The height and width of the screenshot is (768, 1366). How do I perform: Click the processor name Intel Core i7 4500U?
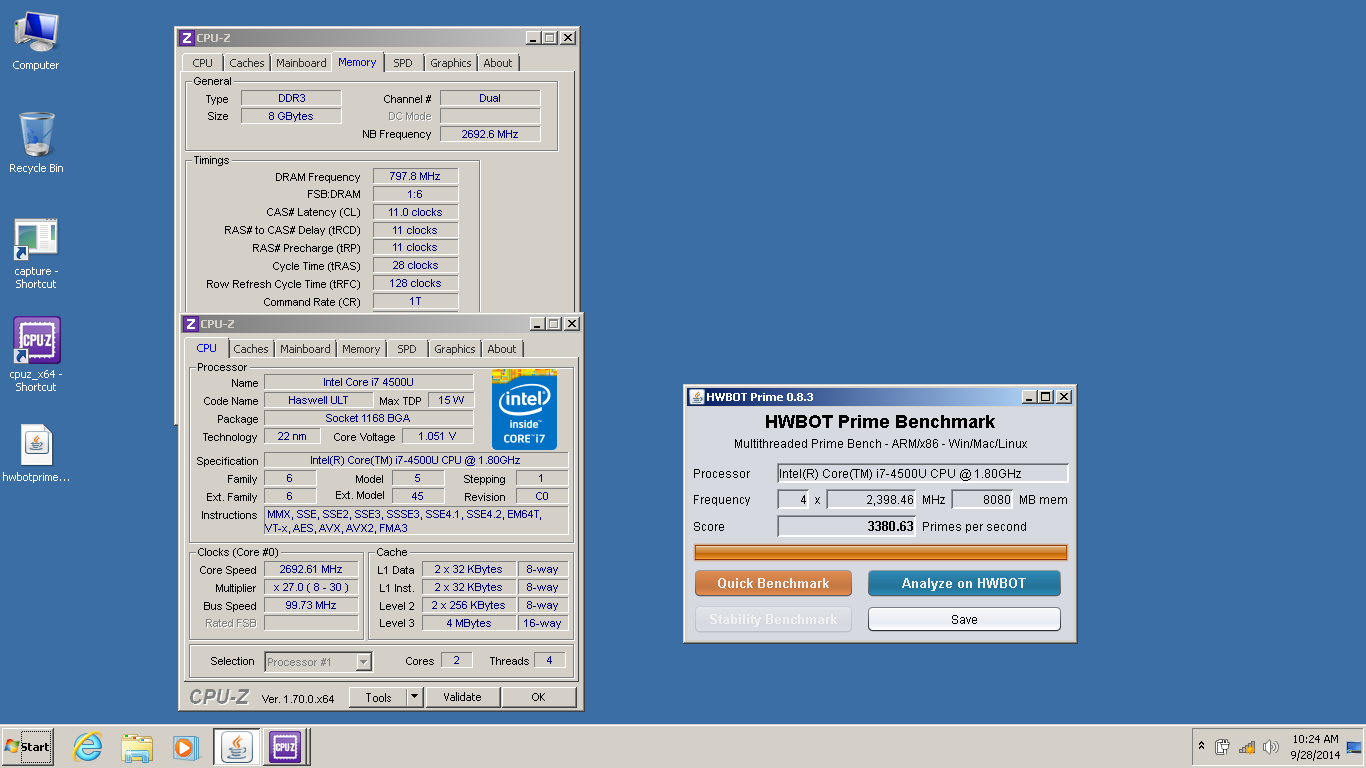click(369, 382)
